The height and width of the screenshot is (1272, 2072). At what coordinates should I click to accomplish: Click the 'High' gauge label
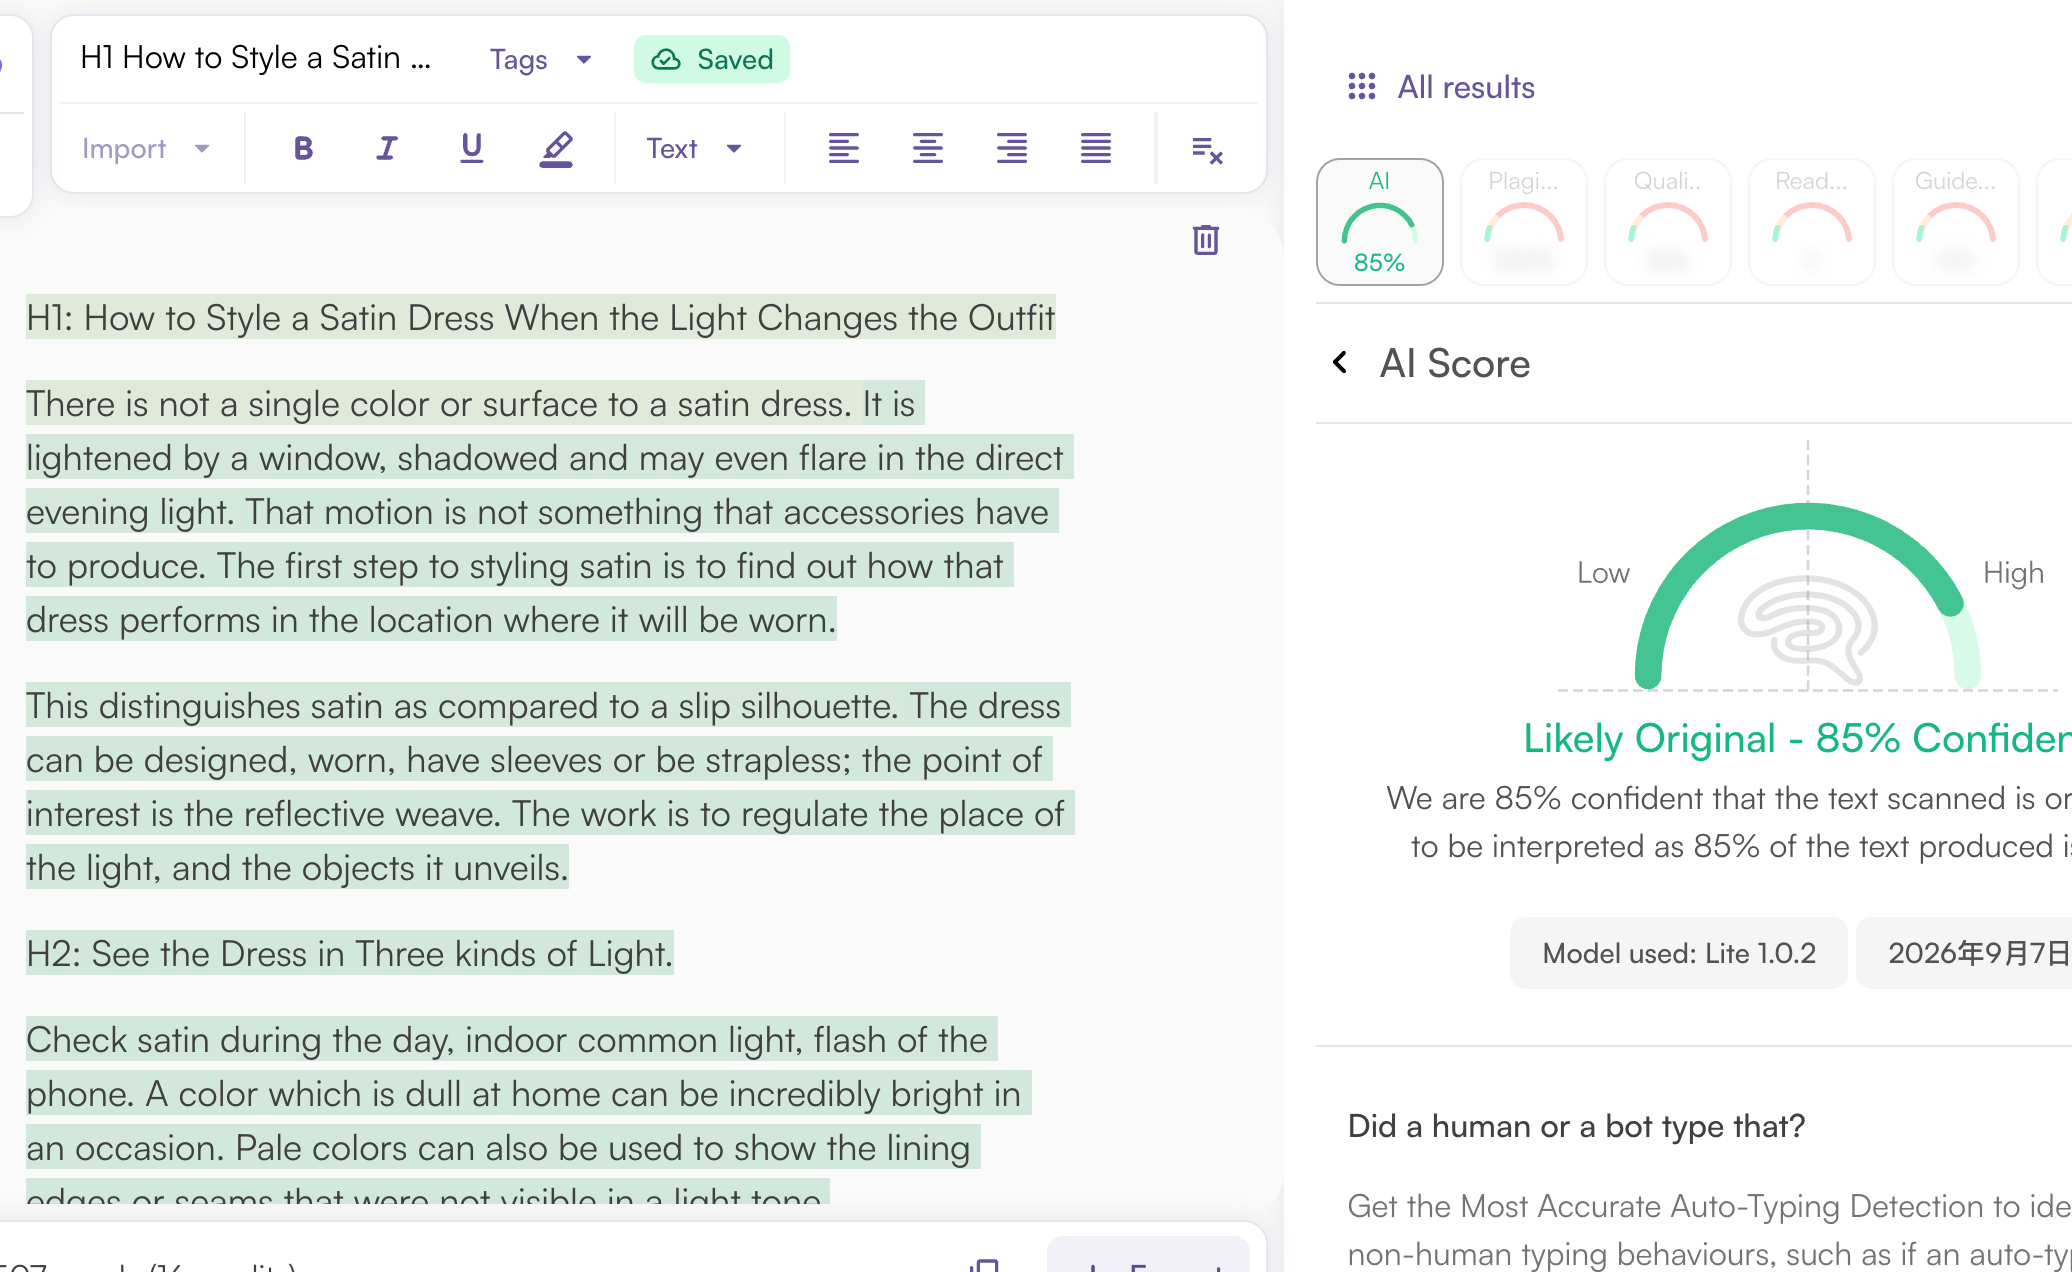[x=2013, y=573]
